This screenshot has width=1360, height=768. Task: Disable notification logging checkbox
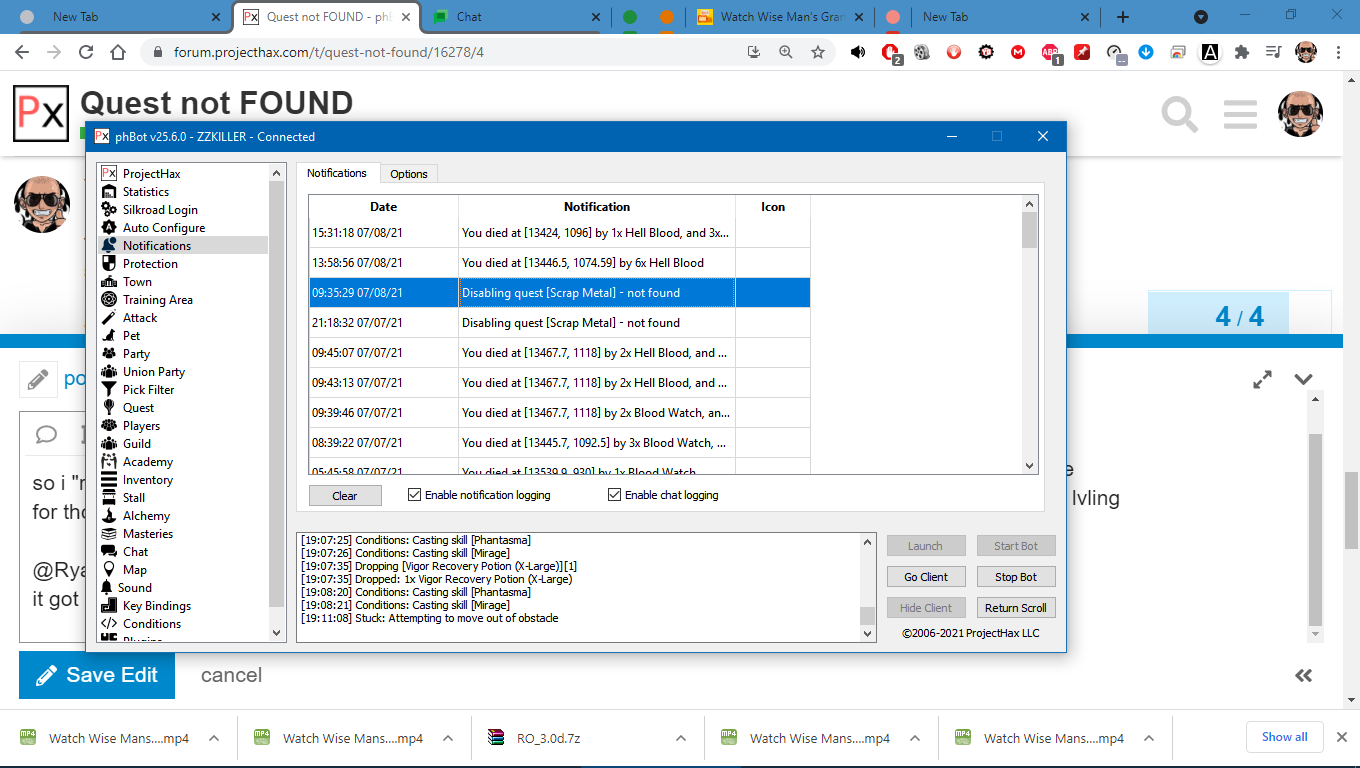pyautogui.click(x=415, y=495)
